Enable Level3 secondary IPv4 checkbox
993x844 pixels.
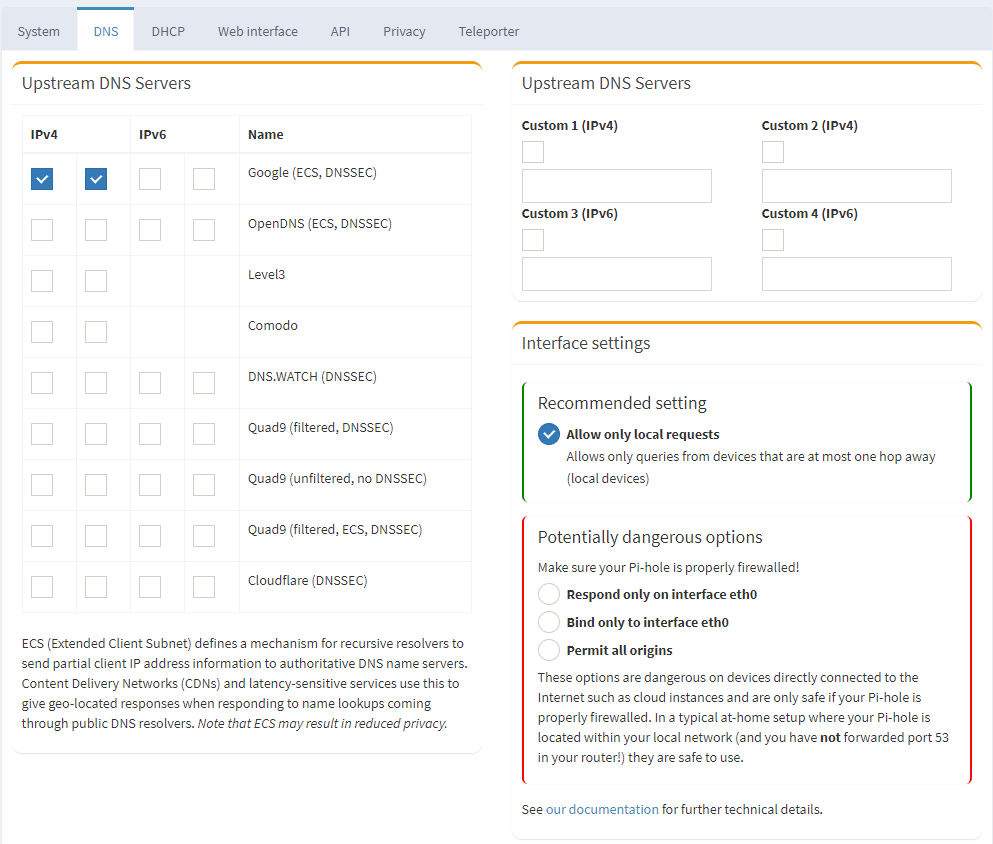pyautogui.click(x=96, y=281)
